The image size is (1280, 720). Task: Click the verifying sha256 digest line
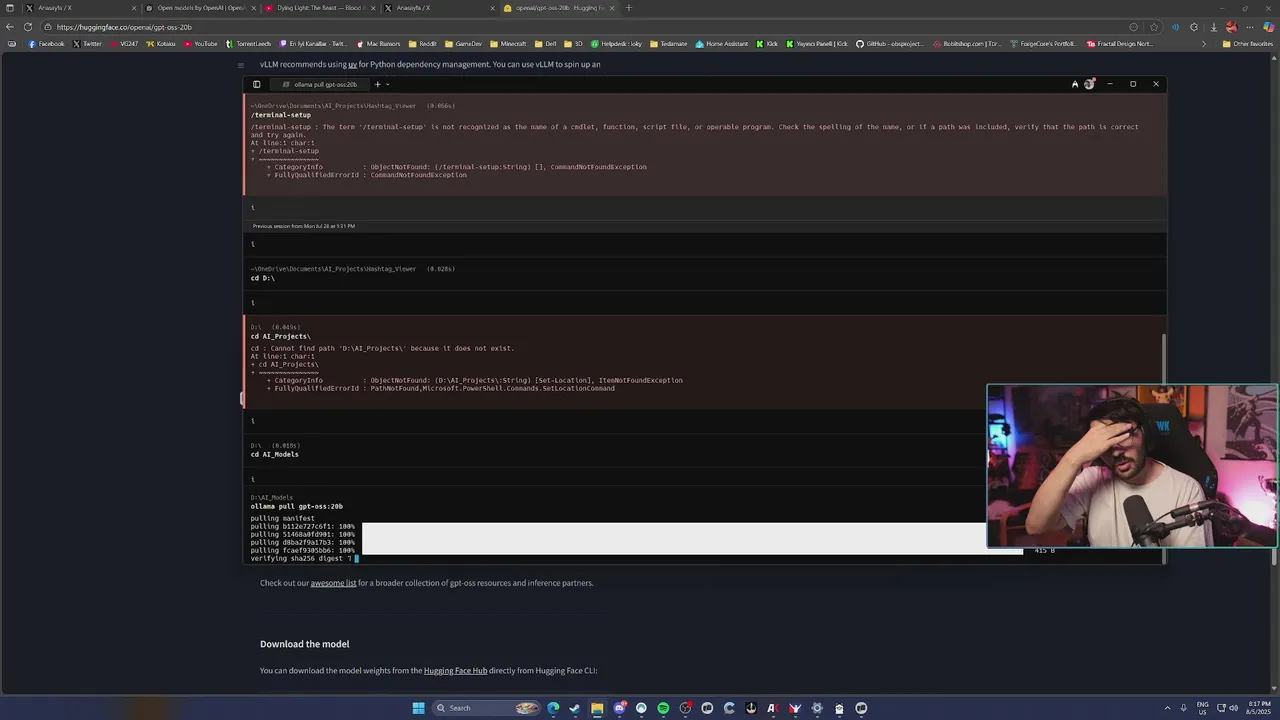coord(304,558)
